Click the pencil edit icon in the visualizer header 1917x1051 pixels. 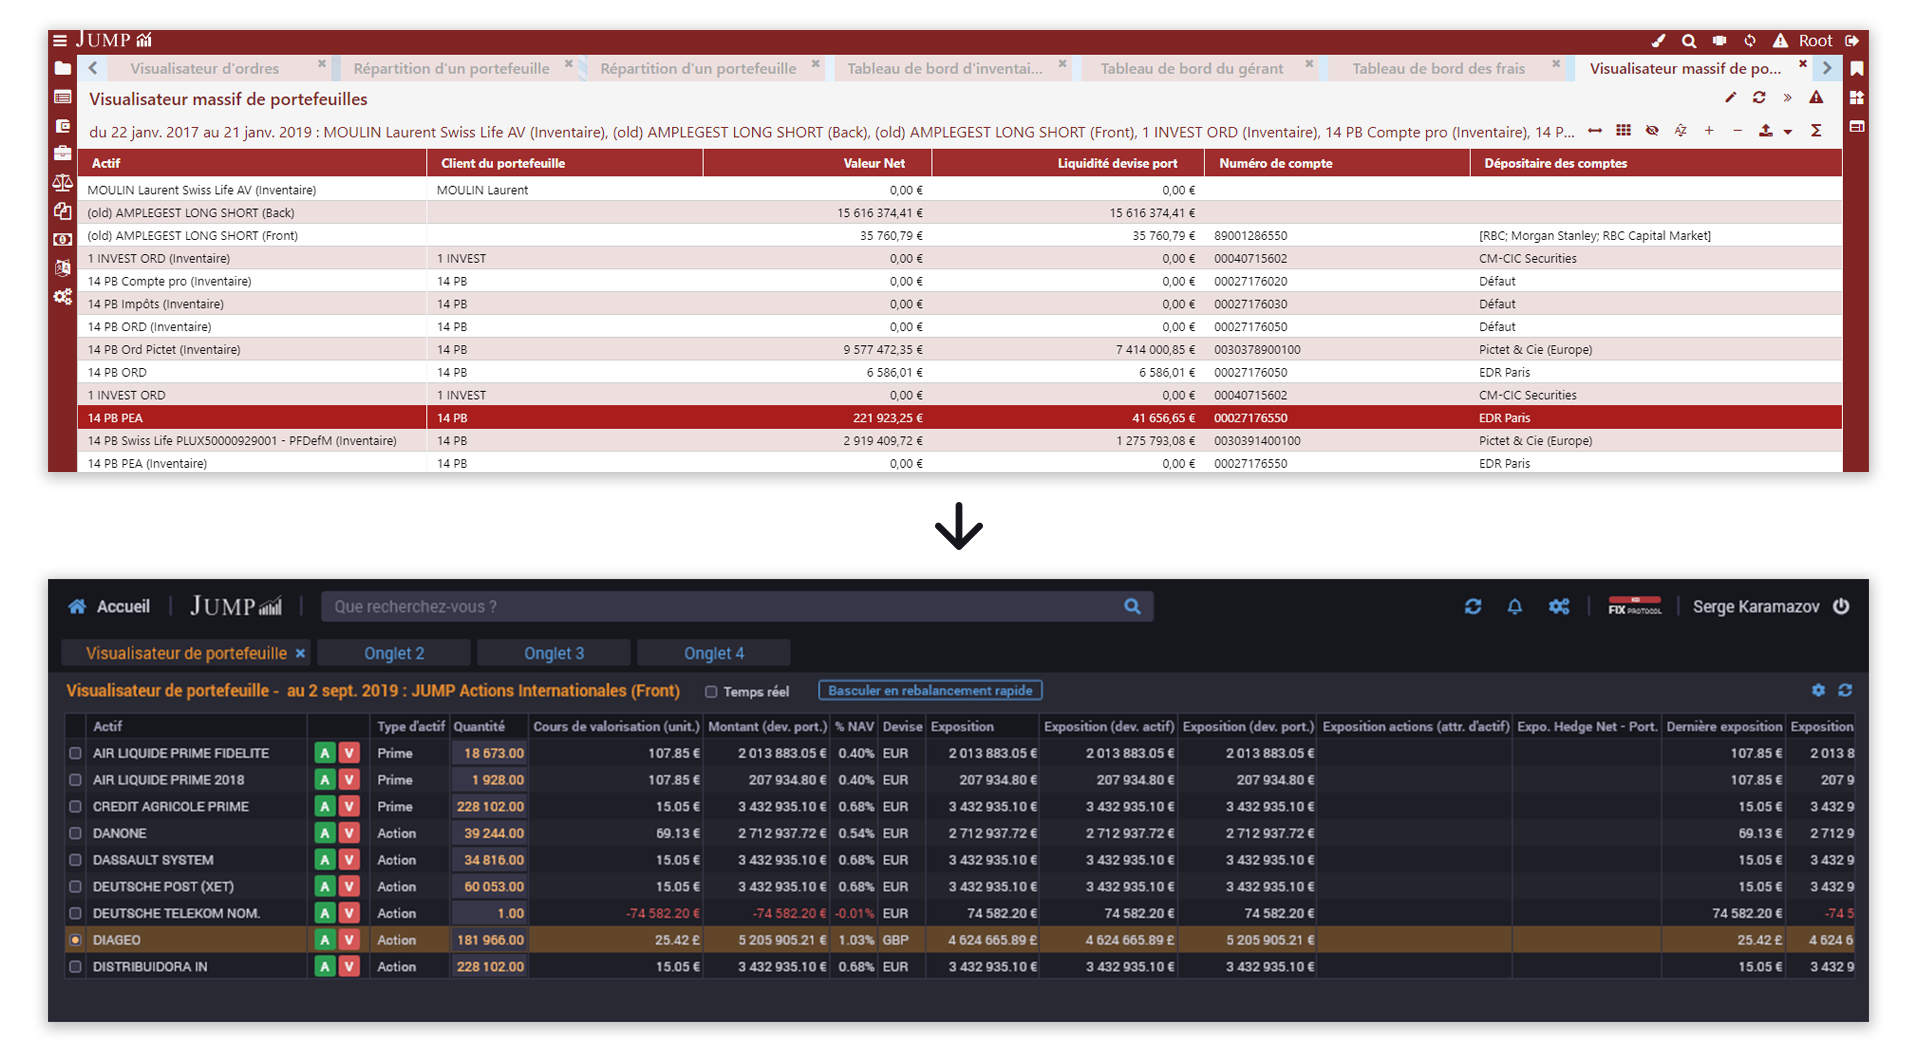(x=1730, y=97)
